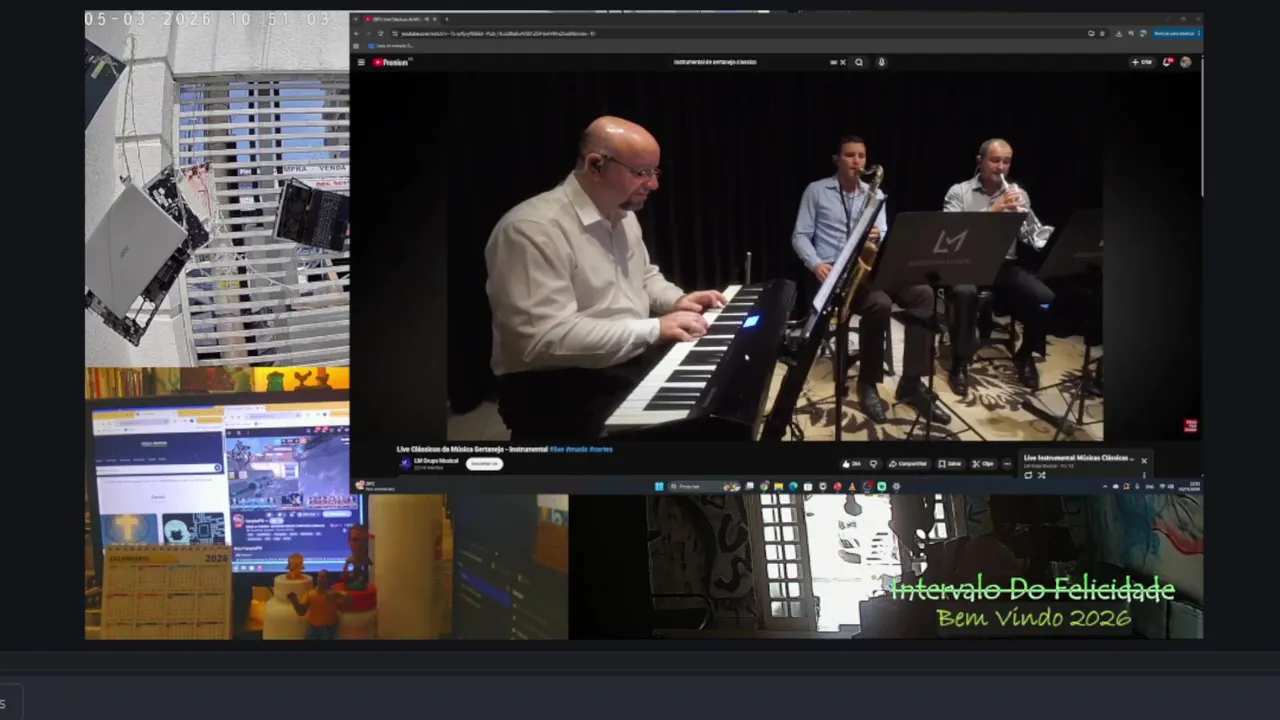Start voice search with microphone icon
Screen dimensions: 1280x720
pyautogui.click(x=881, y=62)
